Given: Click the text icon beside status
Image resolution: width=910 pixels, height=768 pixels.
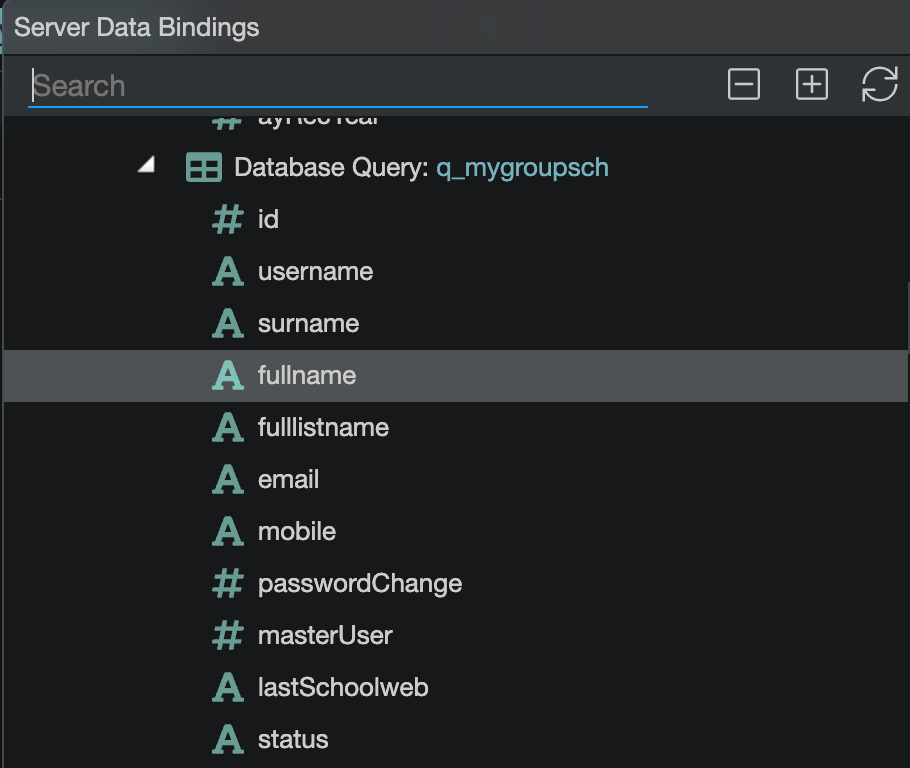Looking at the screenshot, I should click(x=228, y=739).
